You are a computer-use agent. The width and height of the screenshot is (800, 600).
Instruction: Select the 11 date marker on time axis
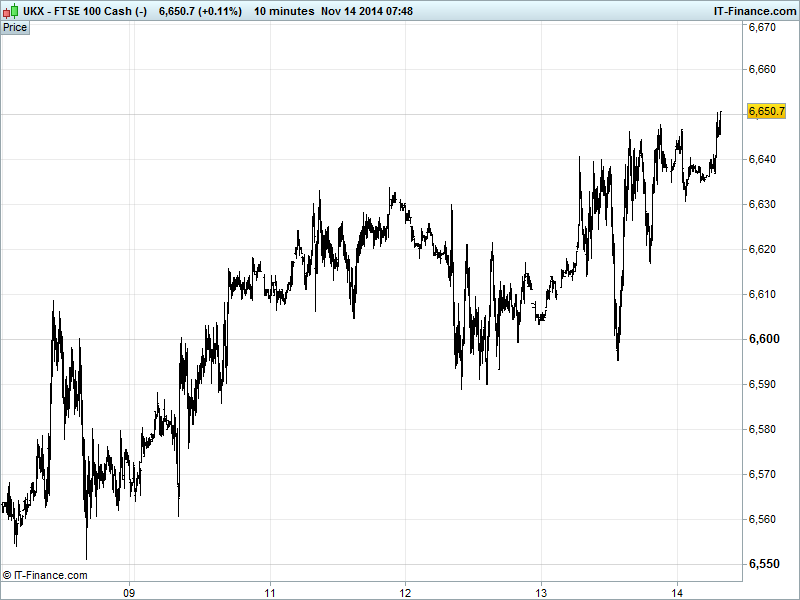tap(270, 591)
